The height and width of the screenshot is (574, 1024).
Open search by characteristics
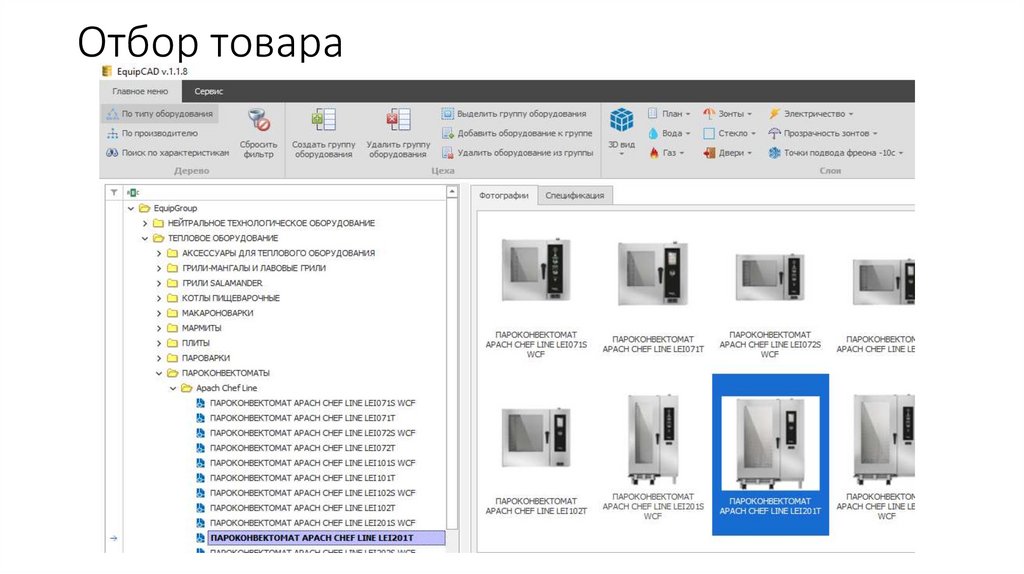coord(168,153)
